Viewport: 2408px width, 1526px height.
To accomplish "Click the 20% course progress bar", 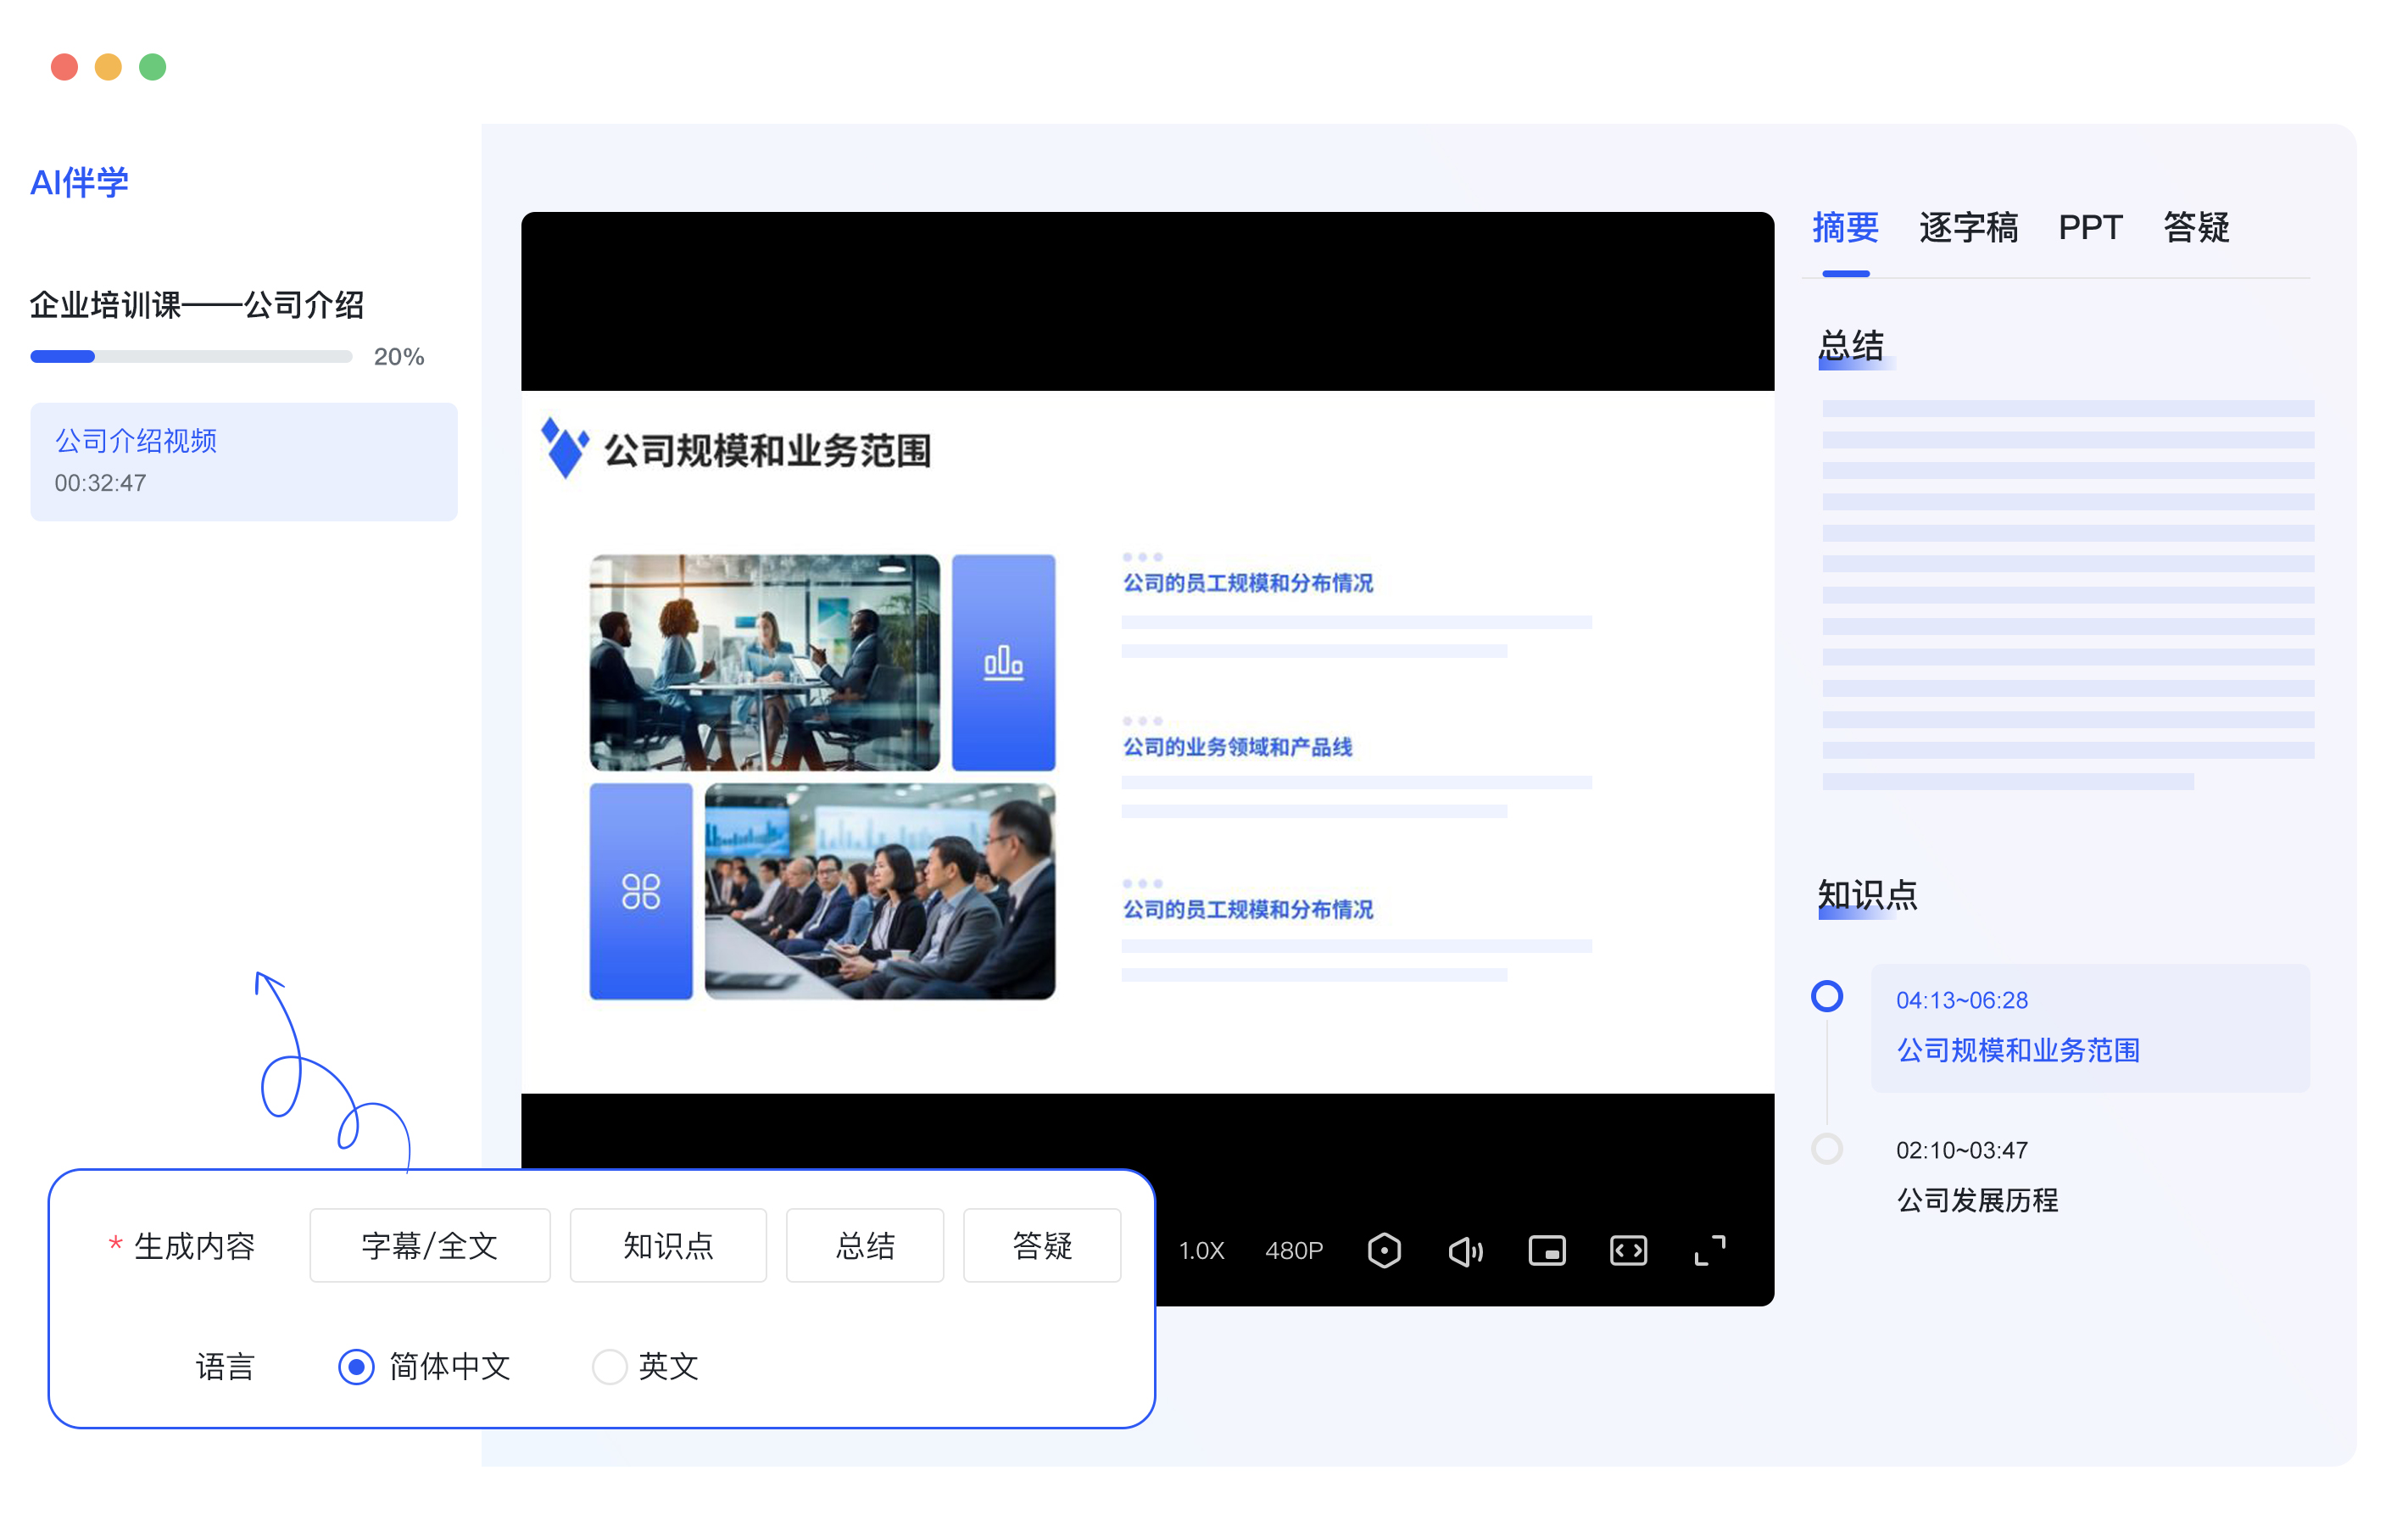I will pos(191,356).
